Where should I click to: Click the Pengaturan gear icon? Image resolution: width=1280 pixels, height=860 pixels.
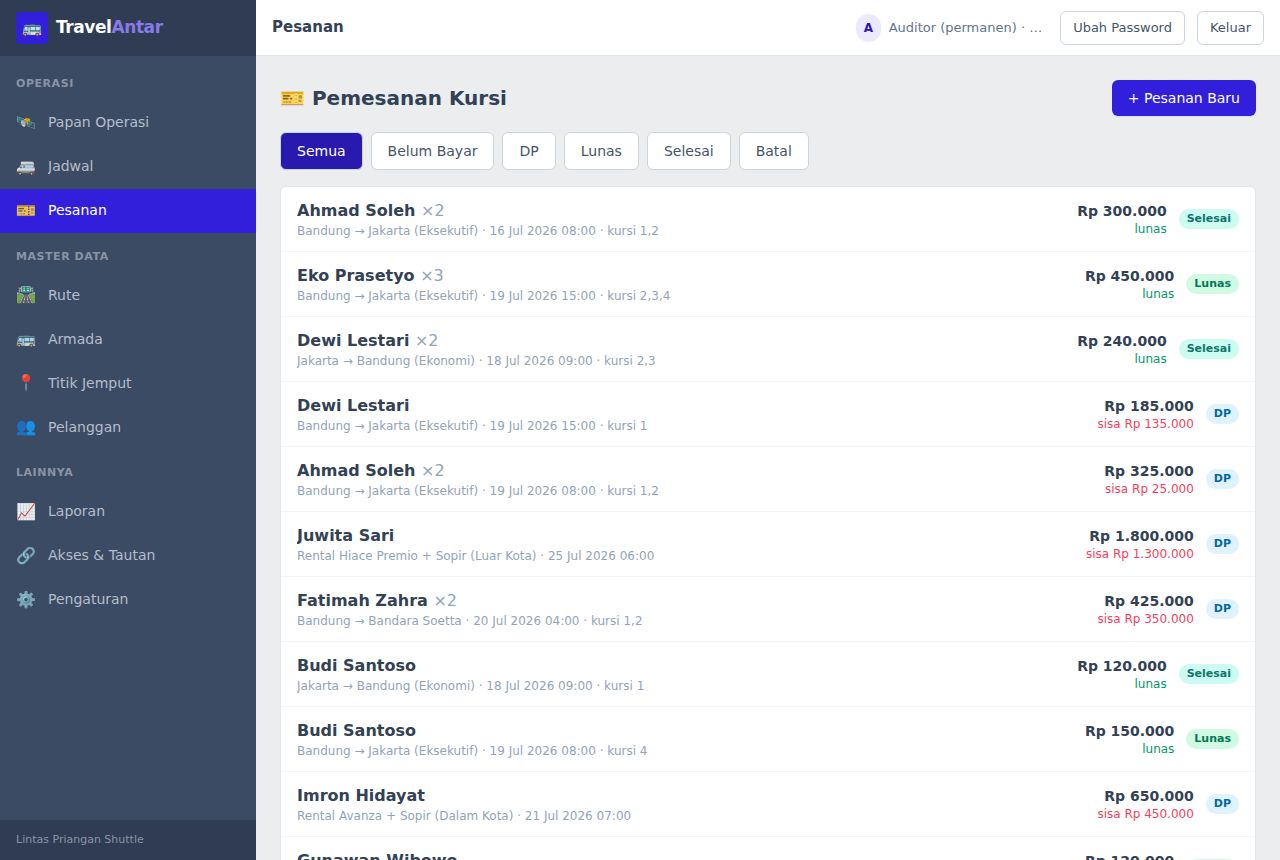26,599
